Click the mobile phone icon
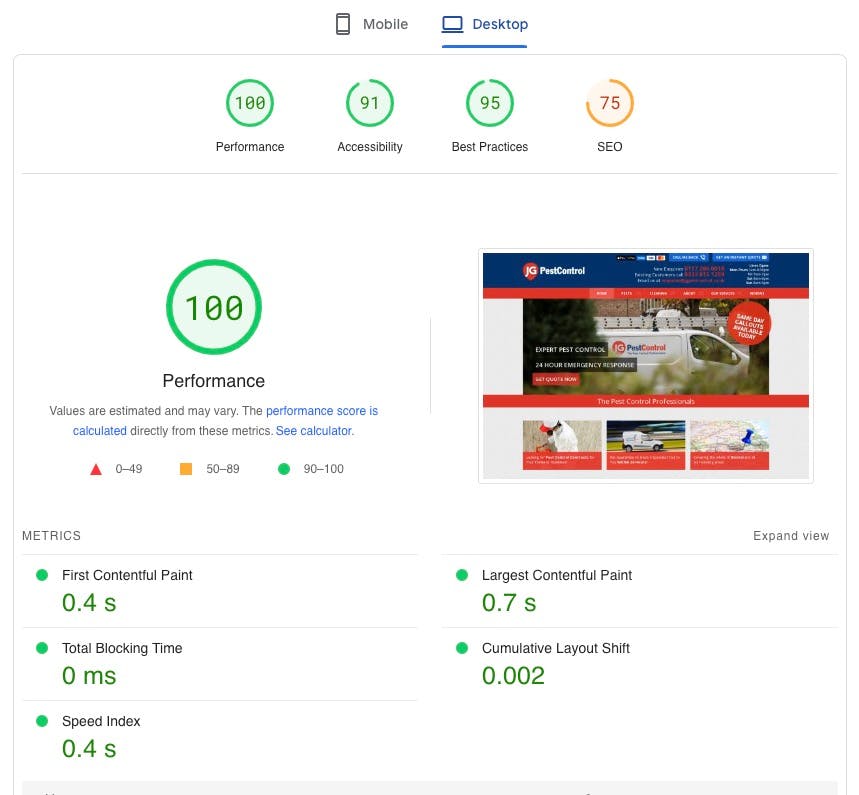The width and height of the screenshot is (859, 795). pos(343,24)
